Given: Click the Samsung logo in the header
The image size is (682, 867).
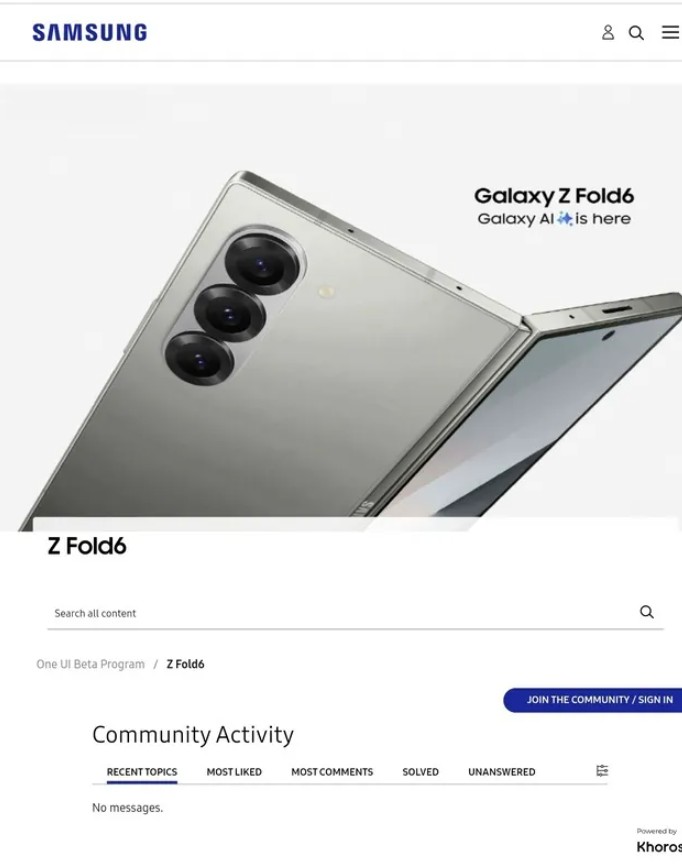Looking at the screenshot, I should pos(90,33).
